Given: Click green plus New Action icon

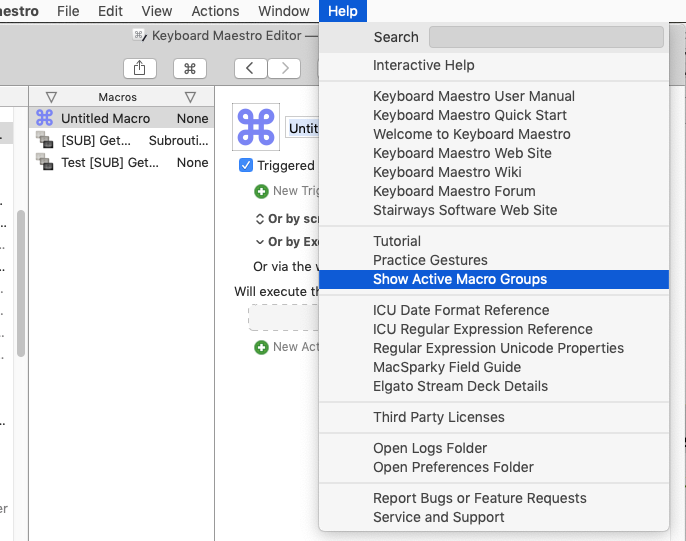Looking at the screenshot, I should [261, 347].
